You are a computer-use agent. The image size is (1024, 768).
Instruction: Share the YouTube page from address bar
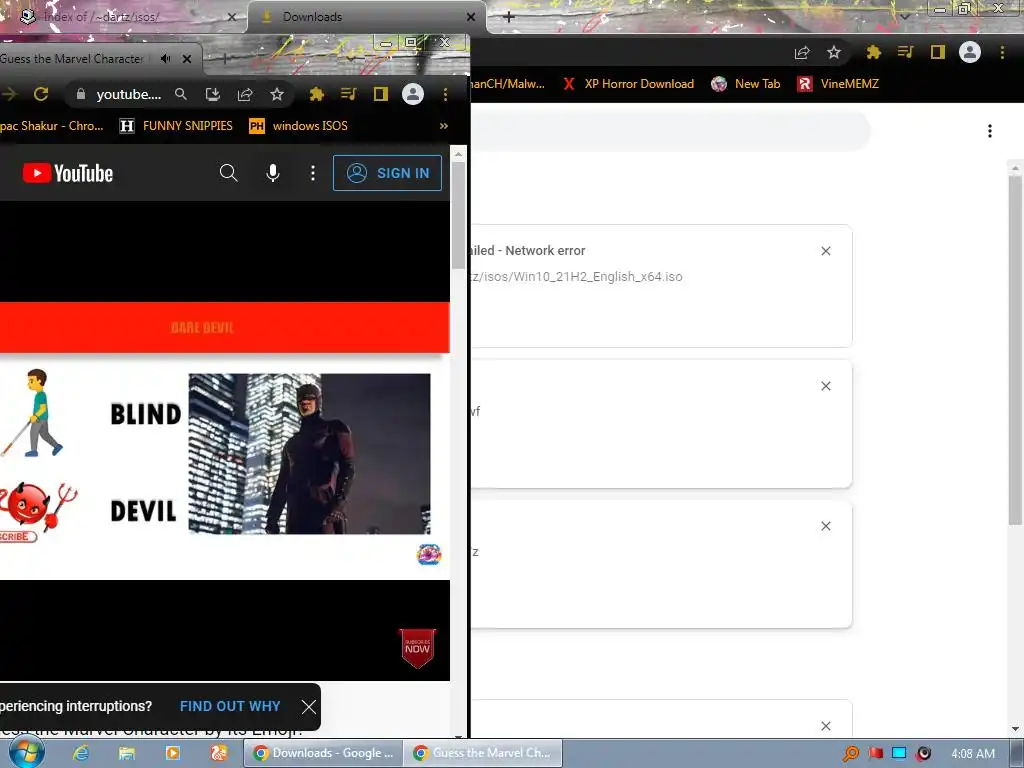[x=245, y=94]
